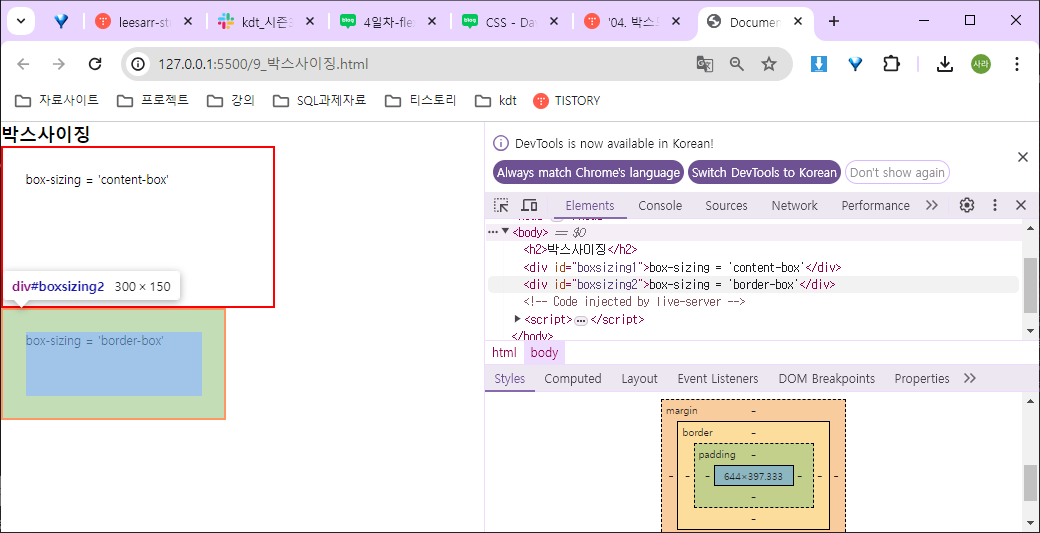Expand the script element node
The height and width of the screenshot is (533, 1040).
(518, 319)
